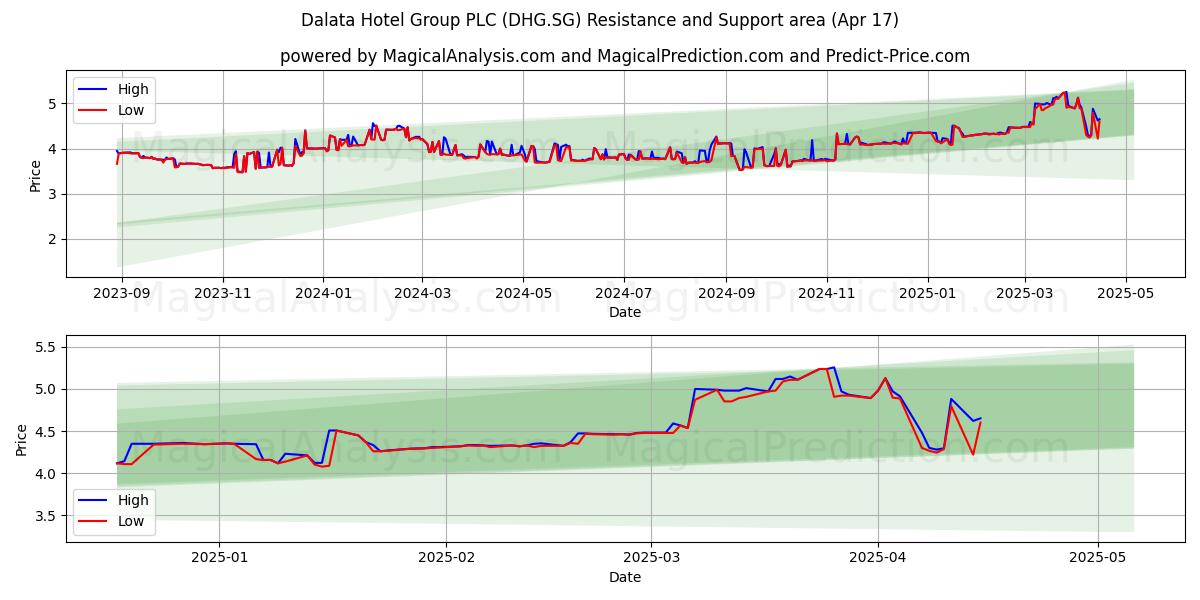
Task: Click the '2024-07' tick label on top chart
Action: (624, 293)
